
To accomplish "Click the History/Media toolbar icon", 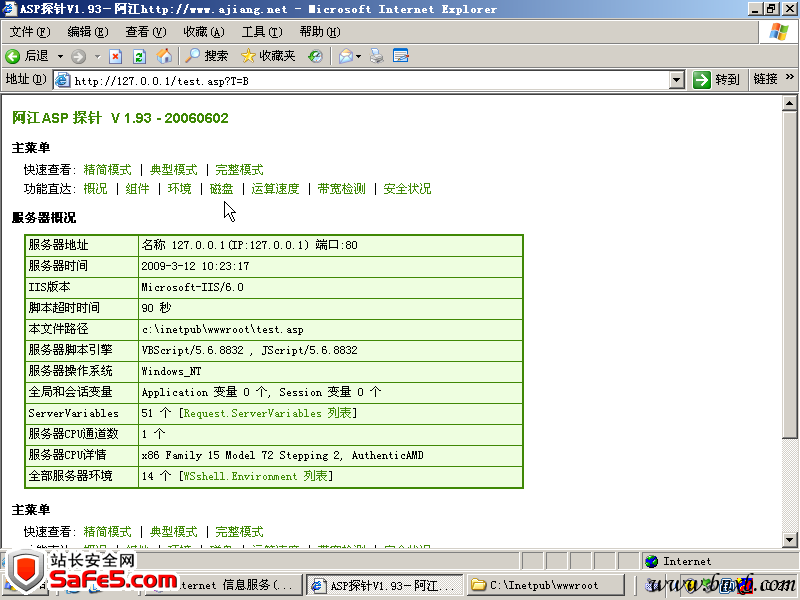I will pos(315,56).
